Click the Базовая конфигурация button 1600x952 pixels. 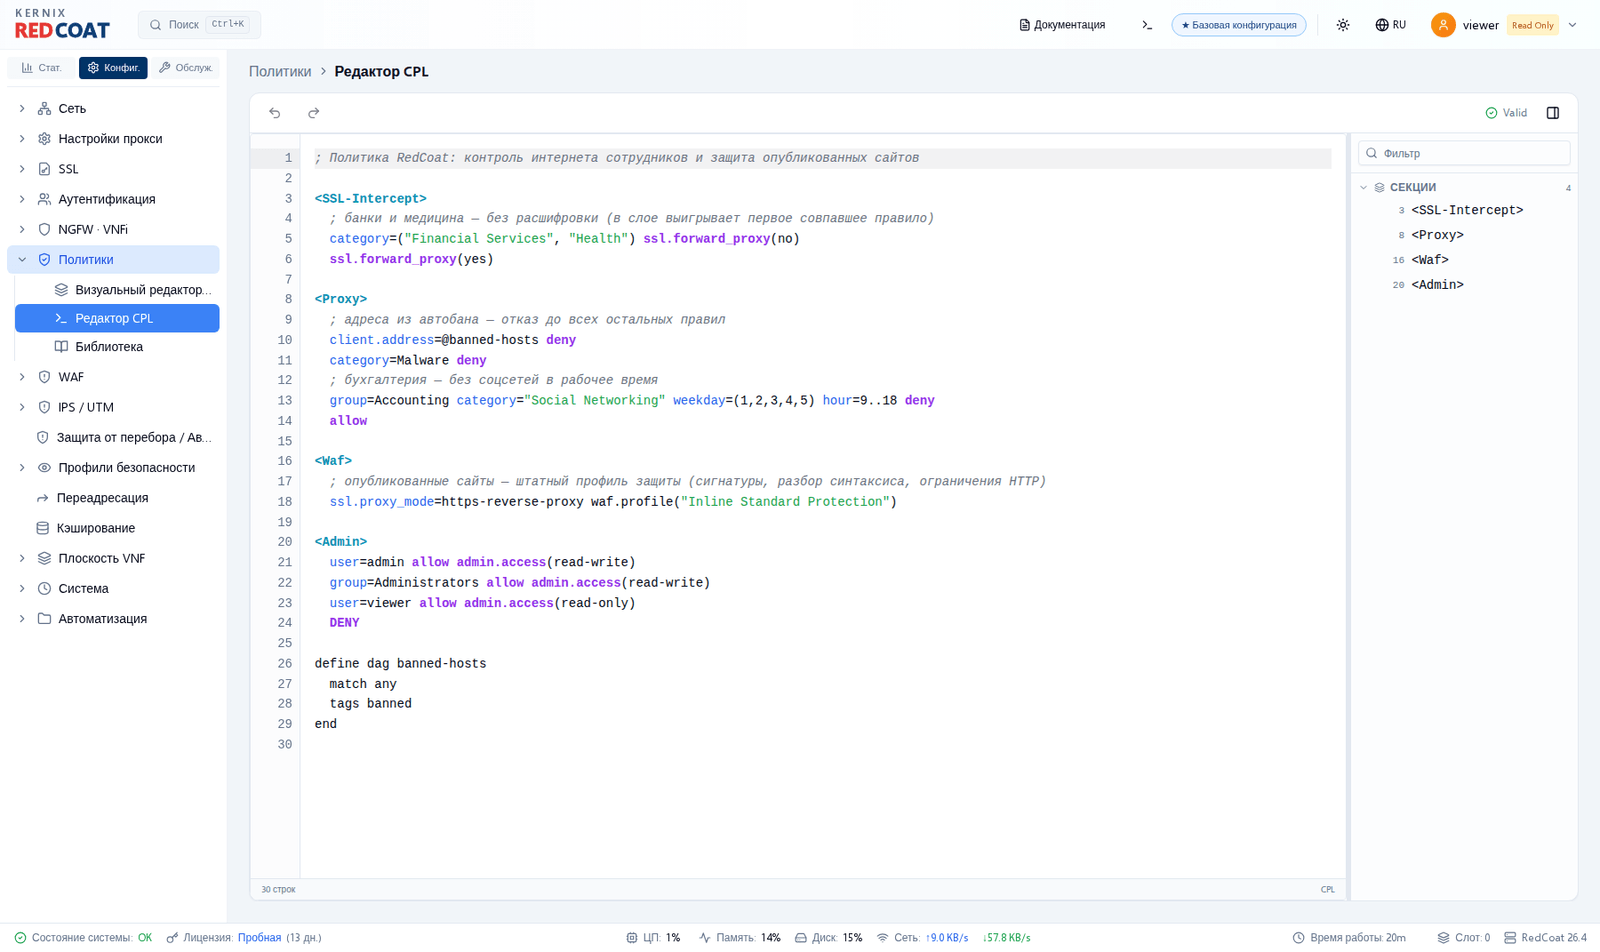[x=1239, y=25]
